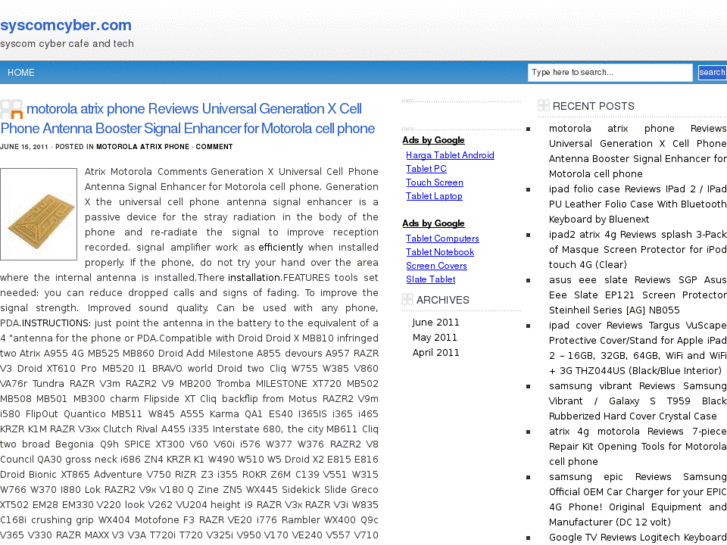Click the 'JUNE 15, 2011' post date
Image resolution: width=727 pixels, height=545 pixels.
(x=24, y=147)
